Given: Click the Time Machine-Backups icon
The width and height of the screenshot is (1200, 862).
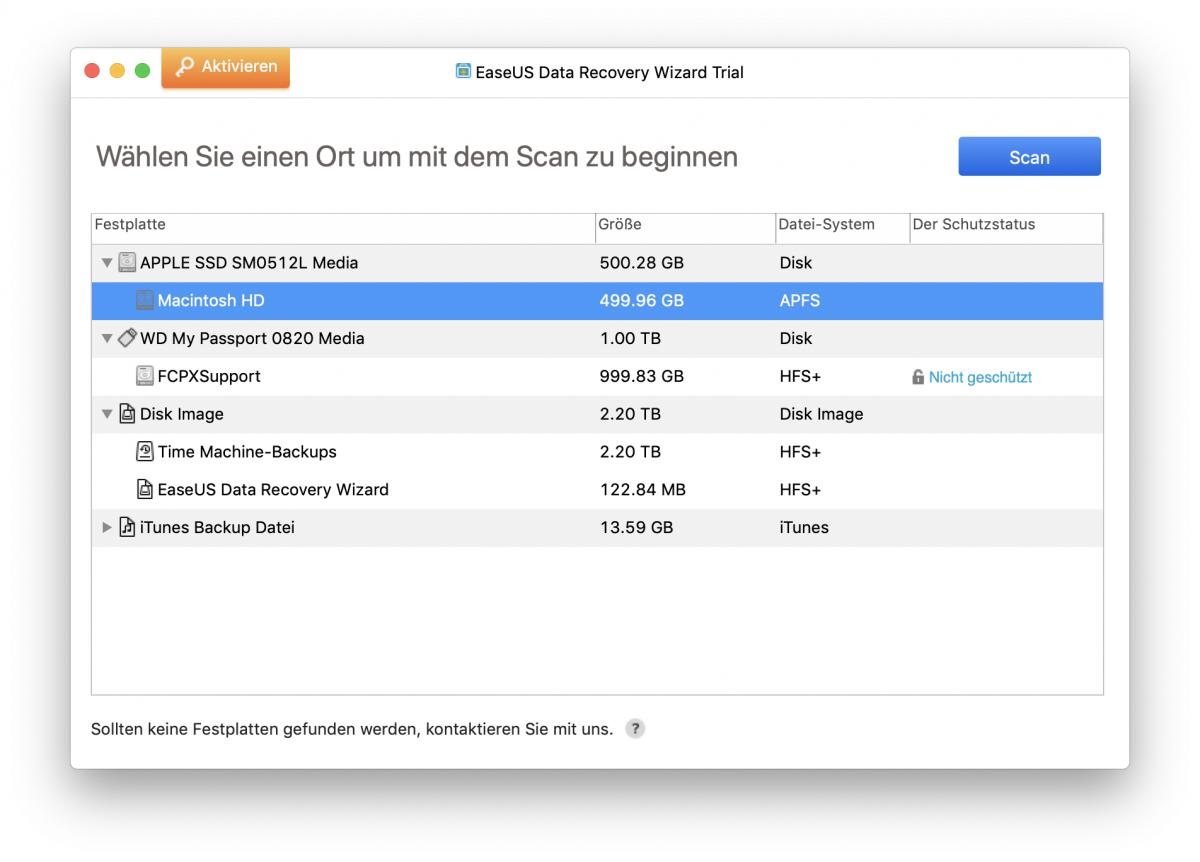Looking at the screenshot, I should [x=145, y=451].
